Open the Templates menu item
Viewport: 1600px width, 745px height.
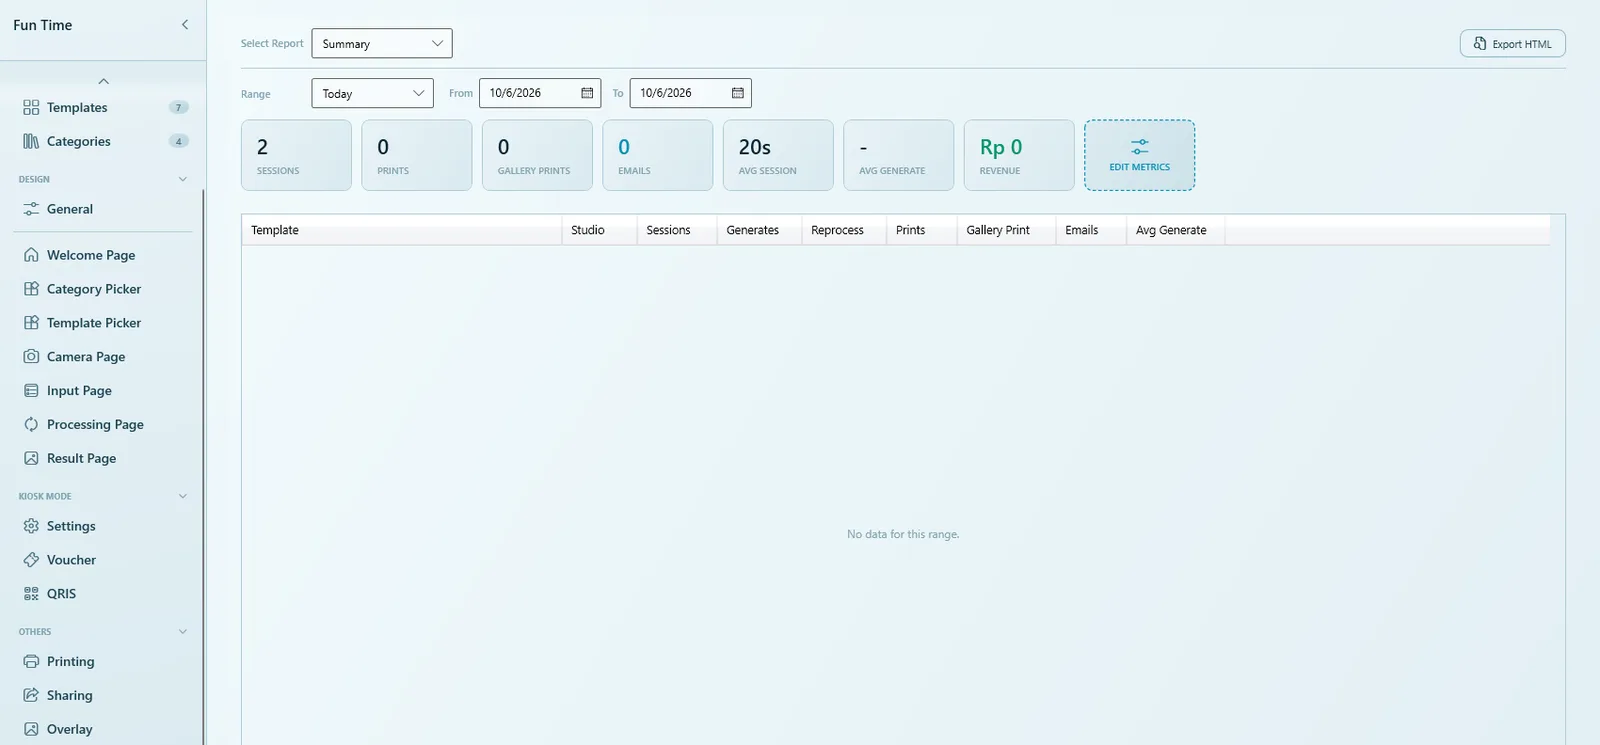[104, 107]
